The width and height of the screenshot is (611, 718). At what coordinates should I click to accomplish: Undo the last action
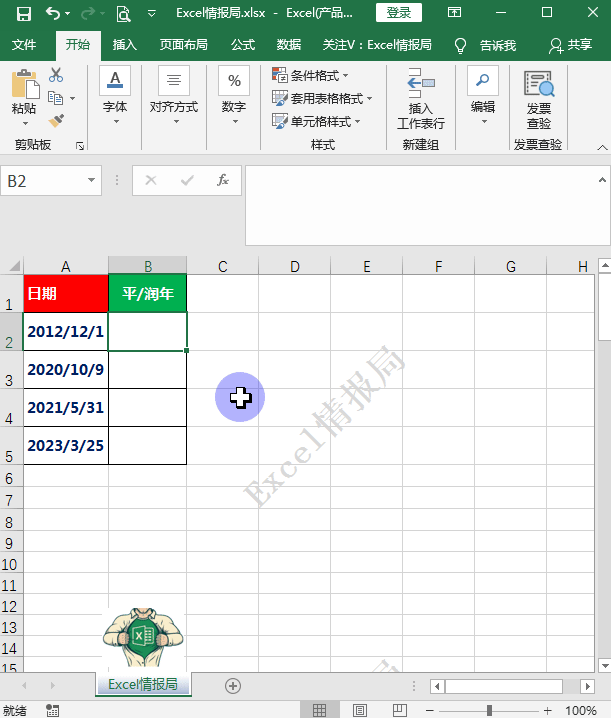click(x=53, y=14)
